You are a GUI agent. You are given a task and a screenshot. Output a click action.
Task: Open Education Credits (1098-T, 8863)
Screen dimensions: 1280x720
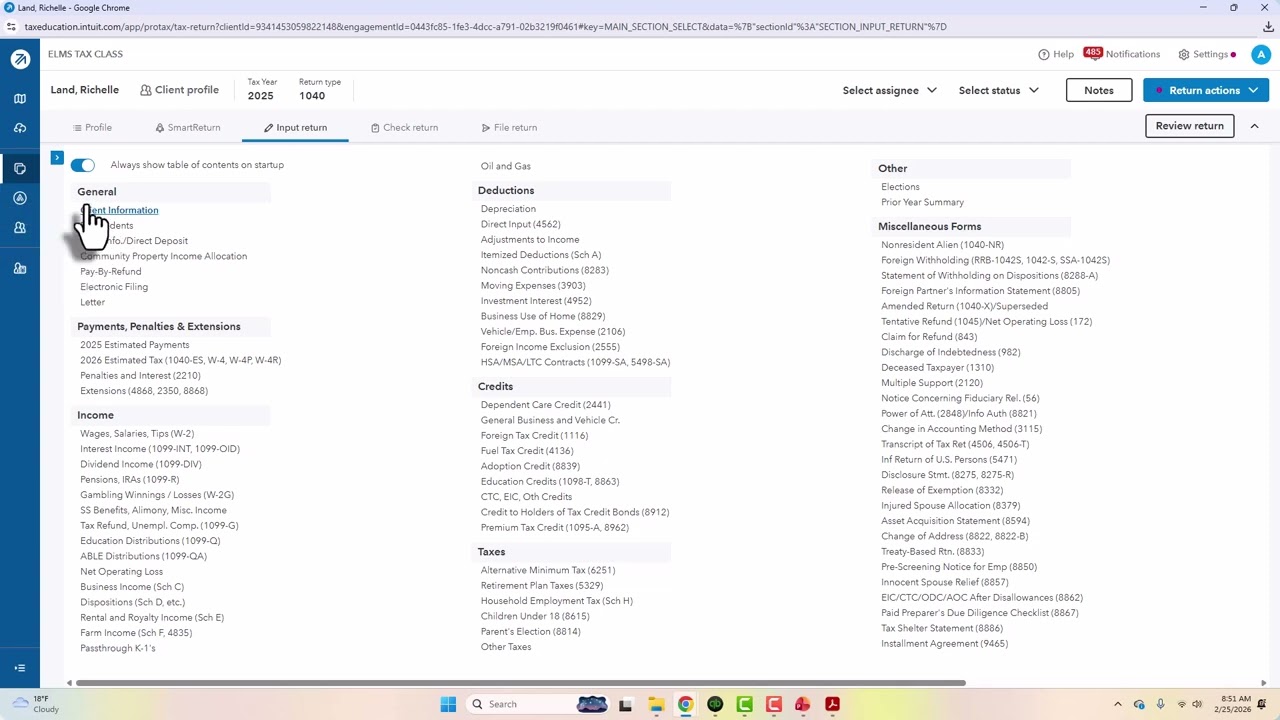click(550, 481)
